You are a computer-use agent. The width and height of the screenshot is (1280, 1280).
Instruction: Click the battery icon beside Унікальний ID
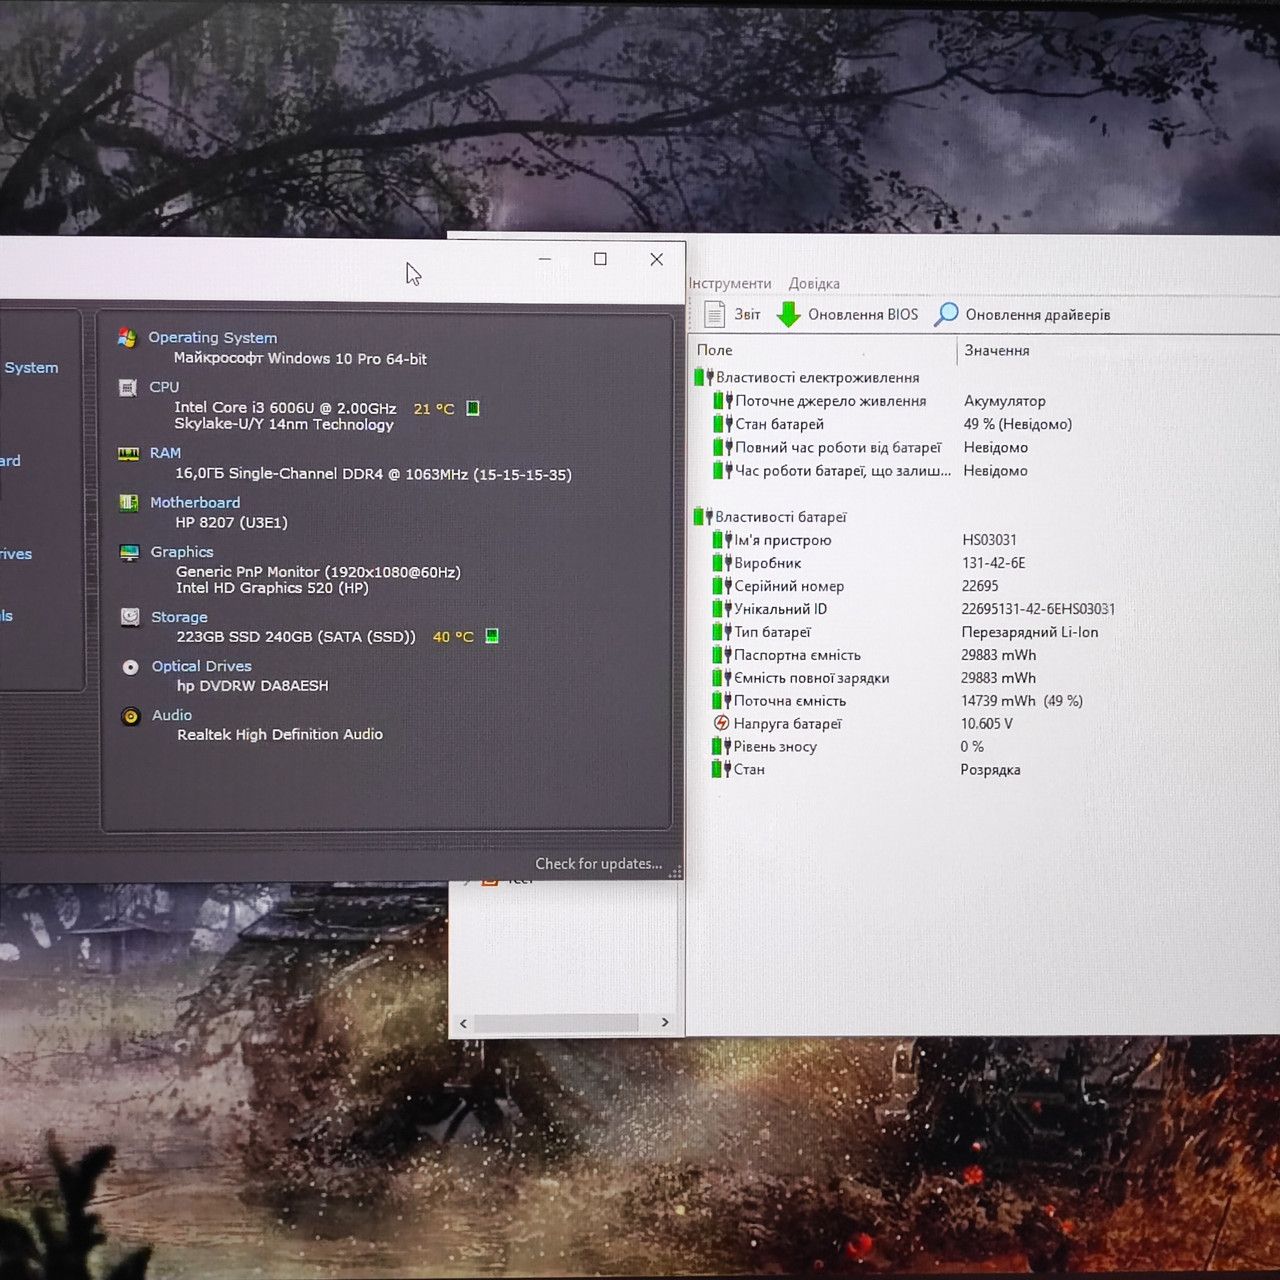click(x=722, y=609)
